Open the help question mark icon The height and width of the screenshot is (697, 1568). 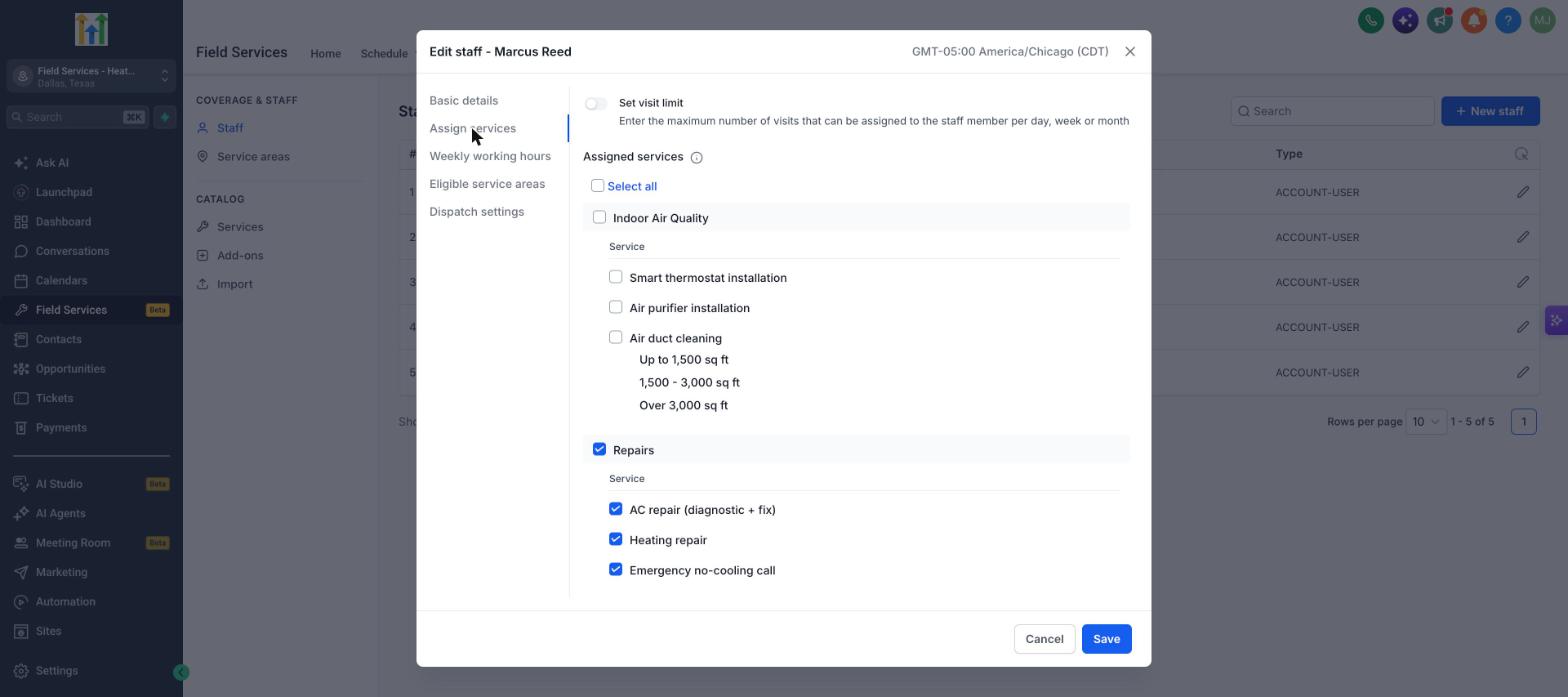tap(1508, 20)
